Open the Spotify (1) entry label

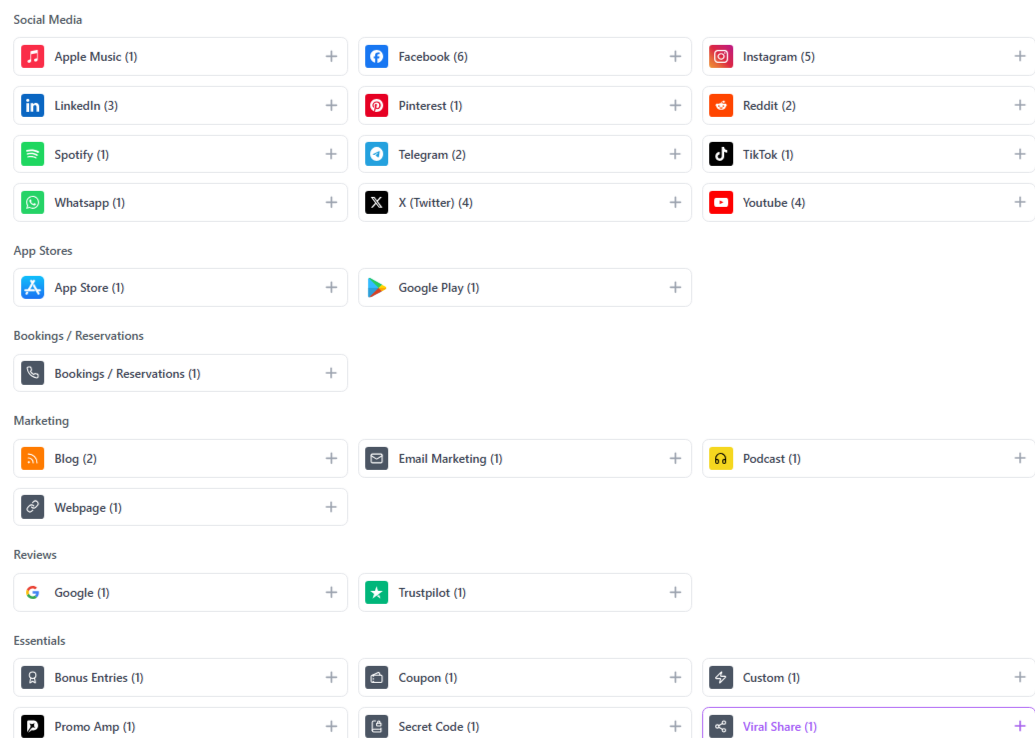[x=82, y=155]
